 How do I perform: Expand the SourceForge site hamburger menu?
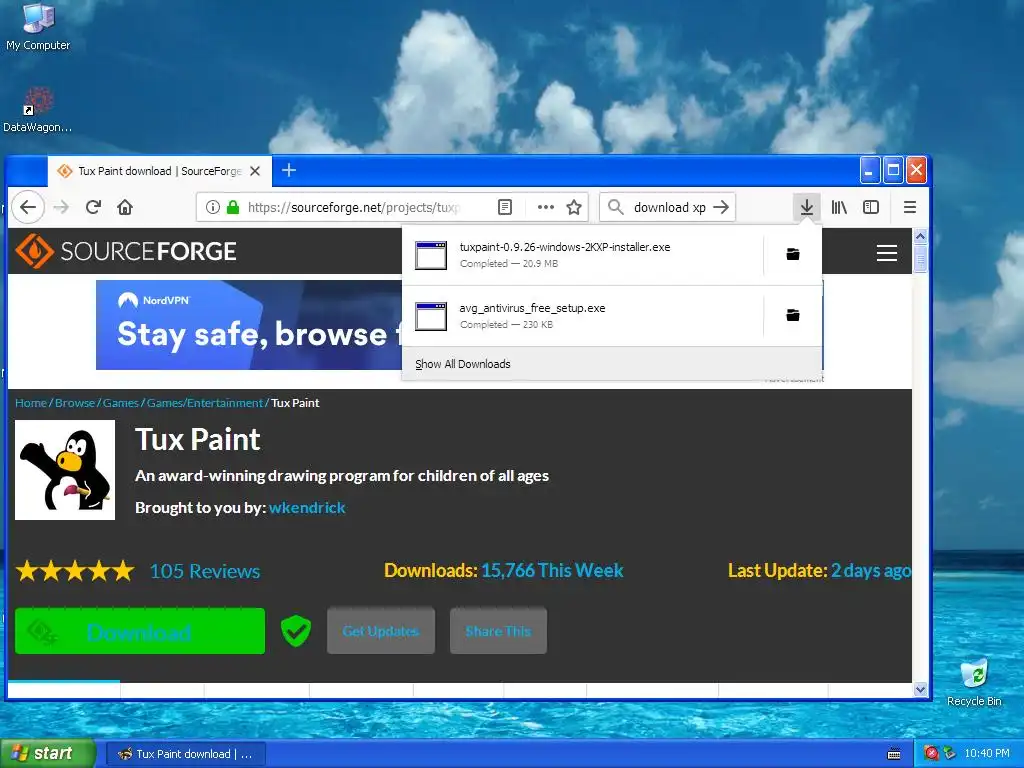point(887,253)
